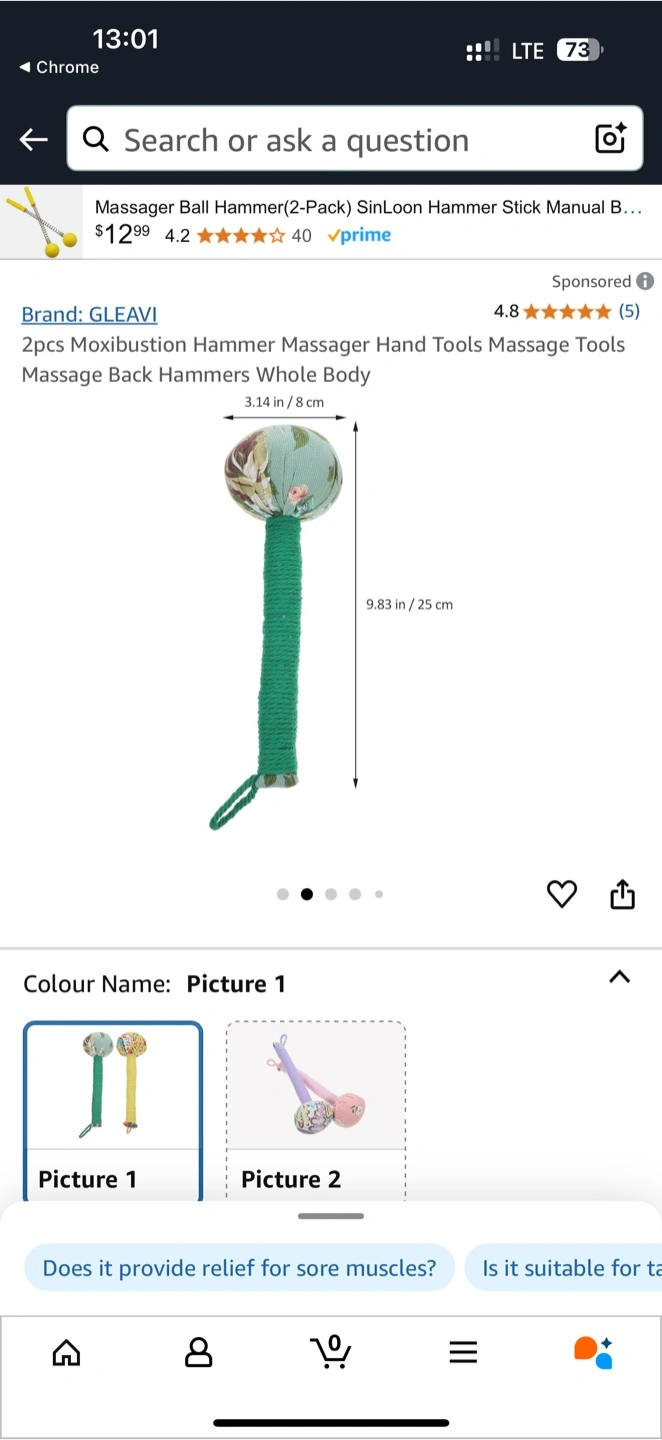
Task: Tap "Does it provide relief for sore muscles?"
Action: 240,1268
